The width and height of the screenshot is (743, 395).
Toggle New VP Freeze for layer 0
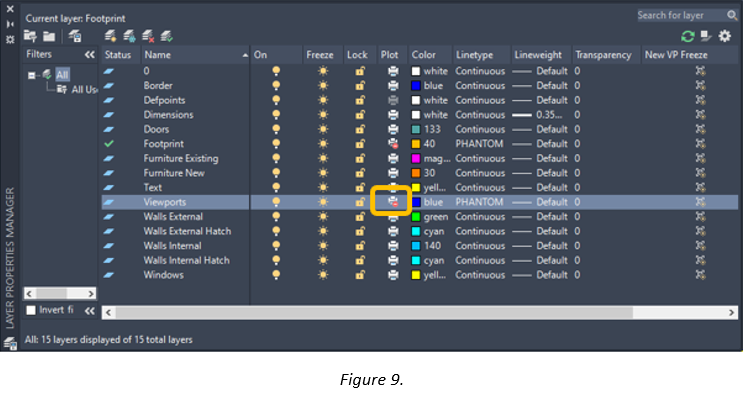coord(700,71)
